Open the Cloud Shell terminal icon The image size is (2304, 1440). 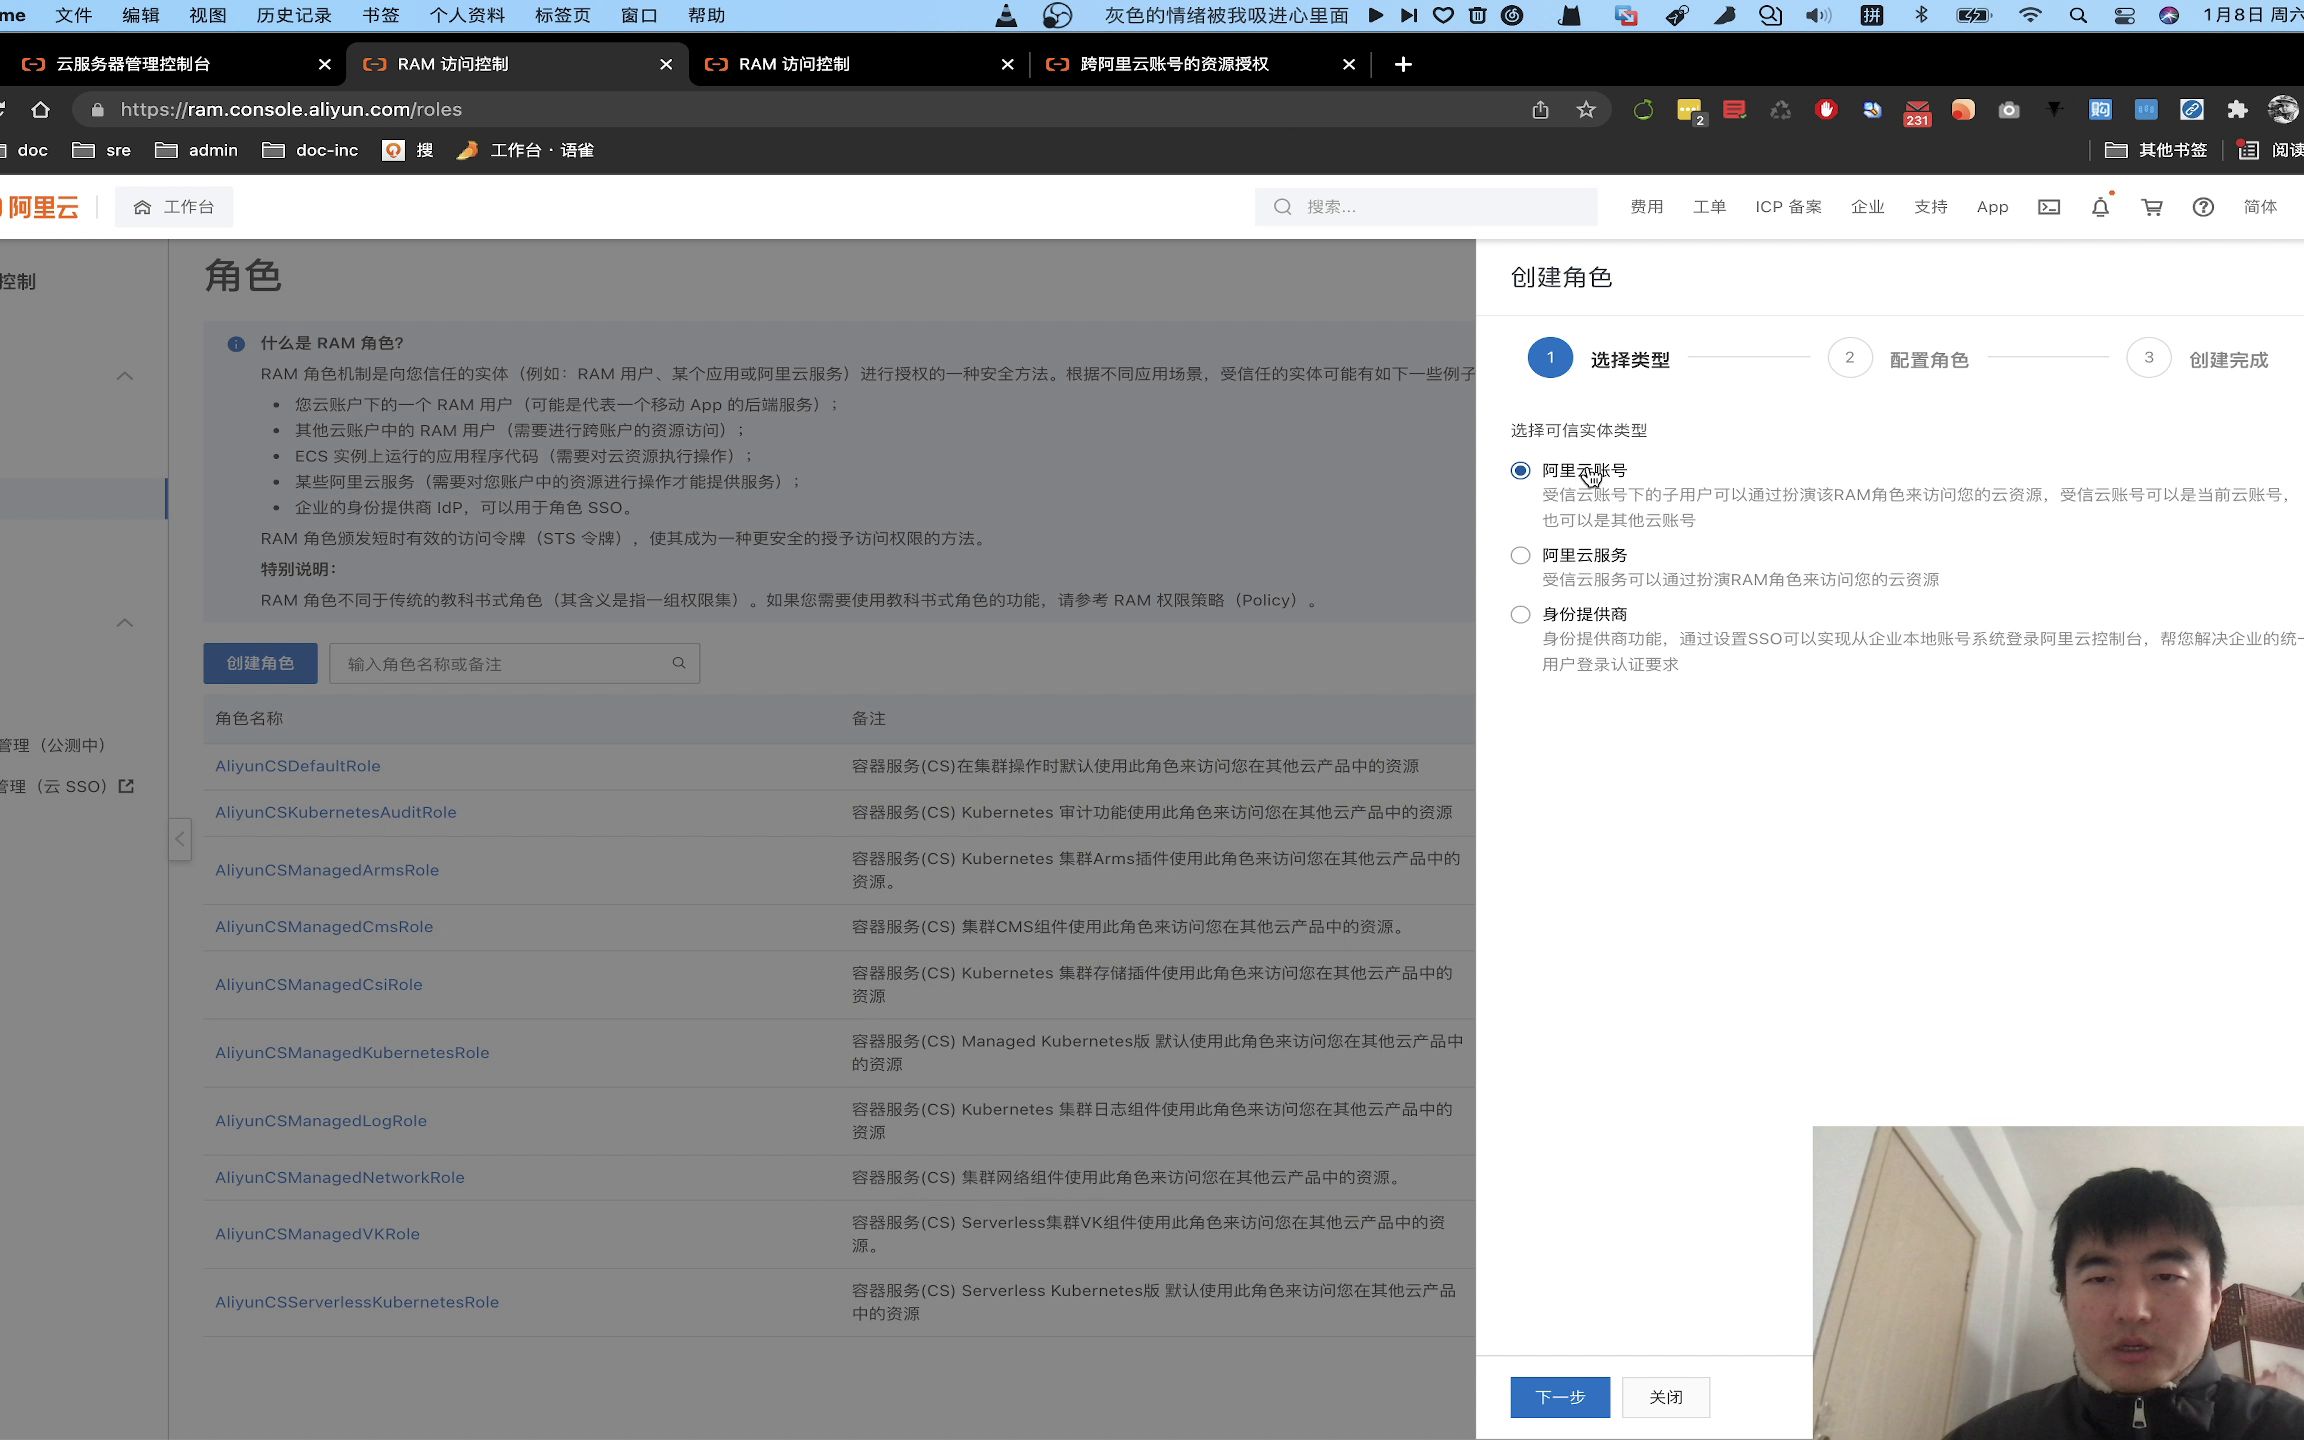click(2049, 207)
